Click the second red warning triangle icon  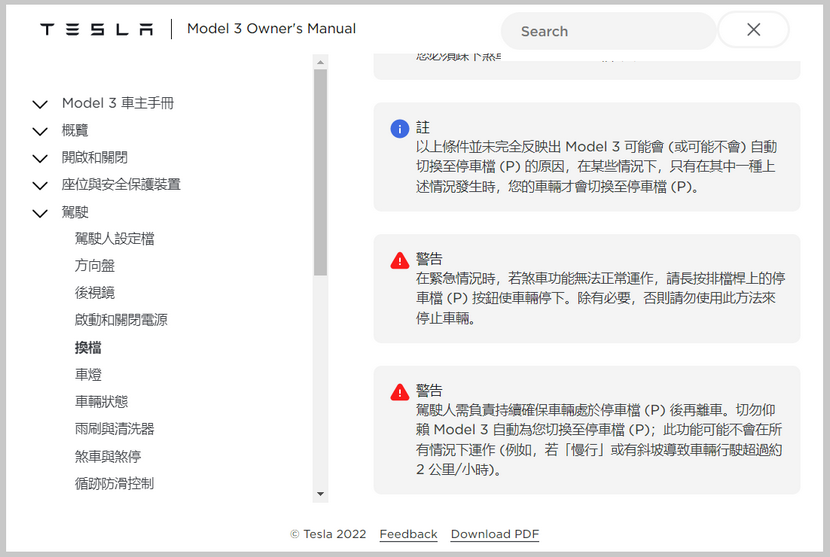point(399,392)
